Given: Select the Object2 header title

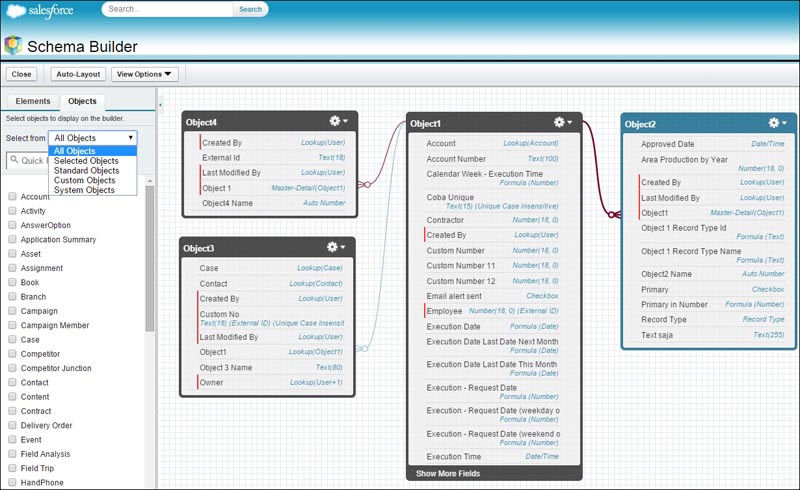Looking at the screenshot, I should [x=640, y=124].
